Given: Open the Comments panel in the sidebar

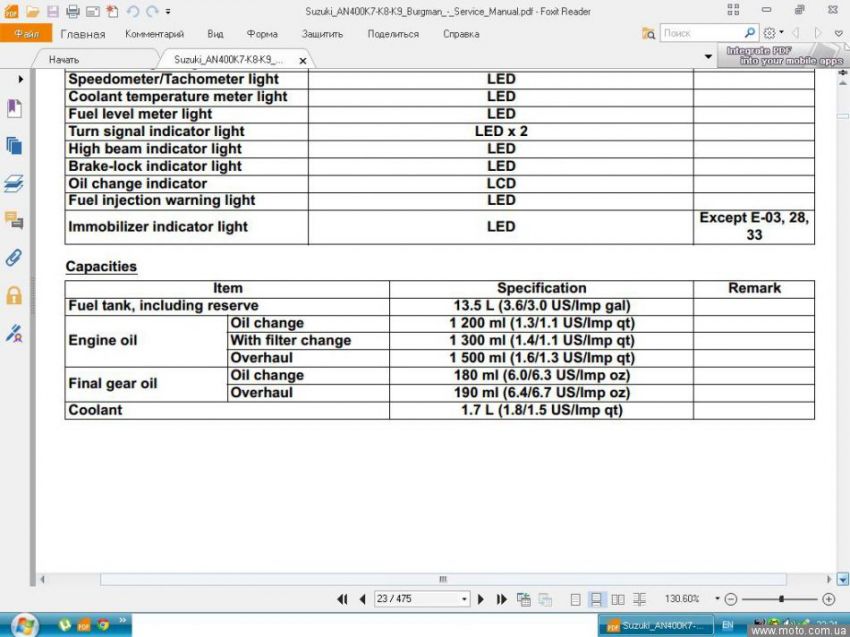Looking at the screenshot, I should [x=14, y=220].
